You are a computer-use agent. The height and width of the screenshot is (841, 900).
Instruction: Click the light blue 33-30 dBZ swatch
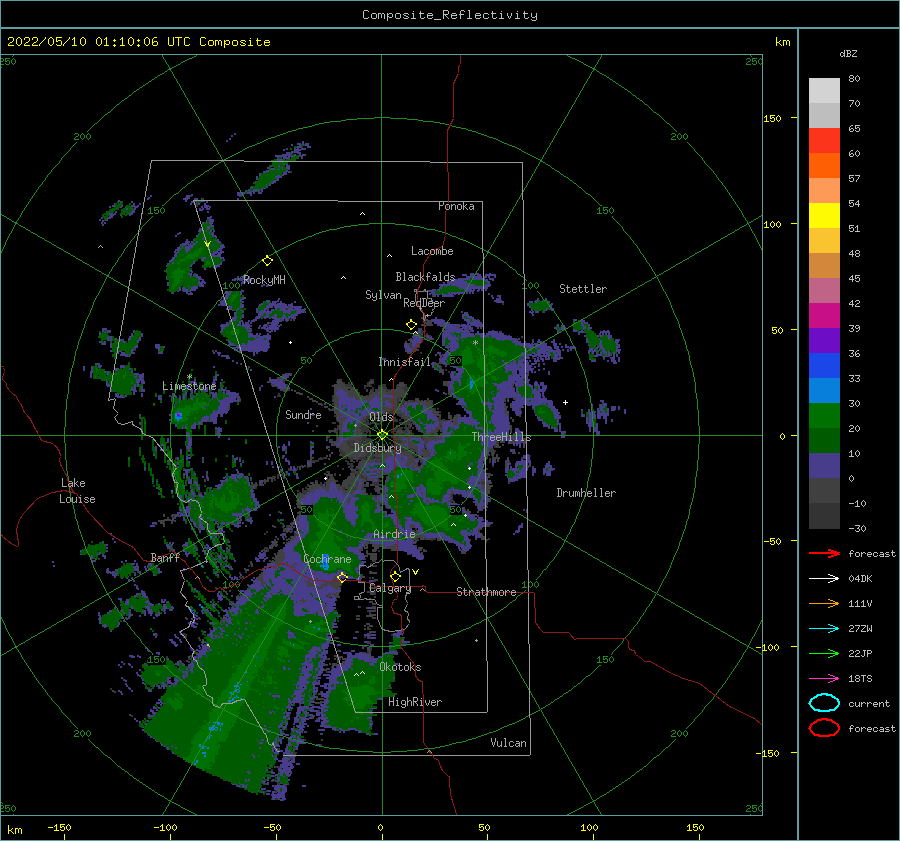coord(824,390)
